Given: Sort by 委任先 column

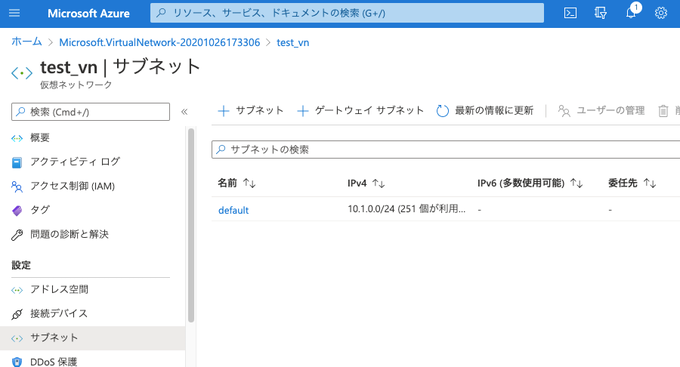Looking at the screenshot, I should click(x=632, y=183).
